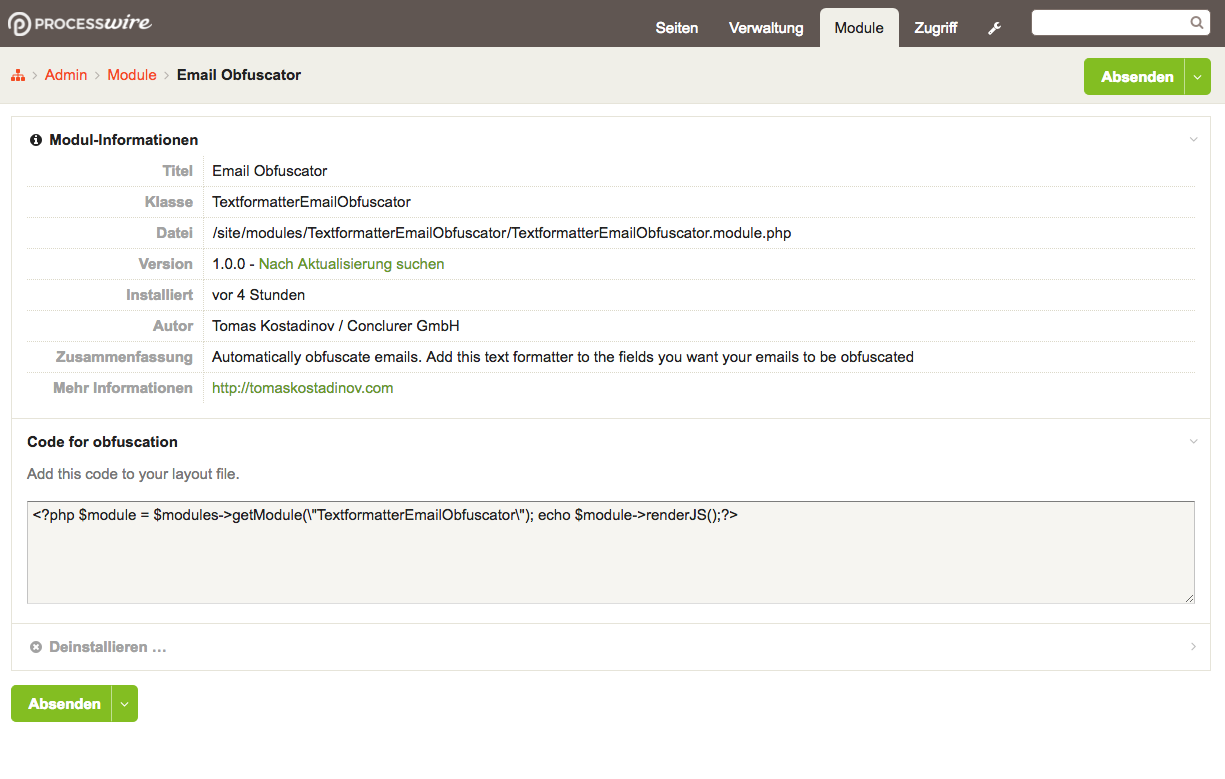Screen dimensions: 1225x779
Task: Click the 'Email Obfuscator' title value
Action: point(270,171)
